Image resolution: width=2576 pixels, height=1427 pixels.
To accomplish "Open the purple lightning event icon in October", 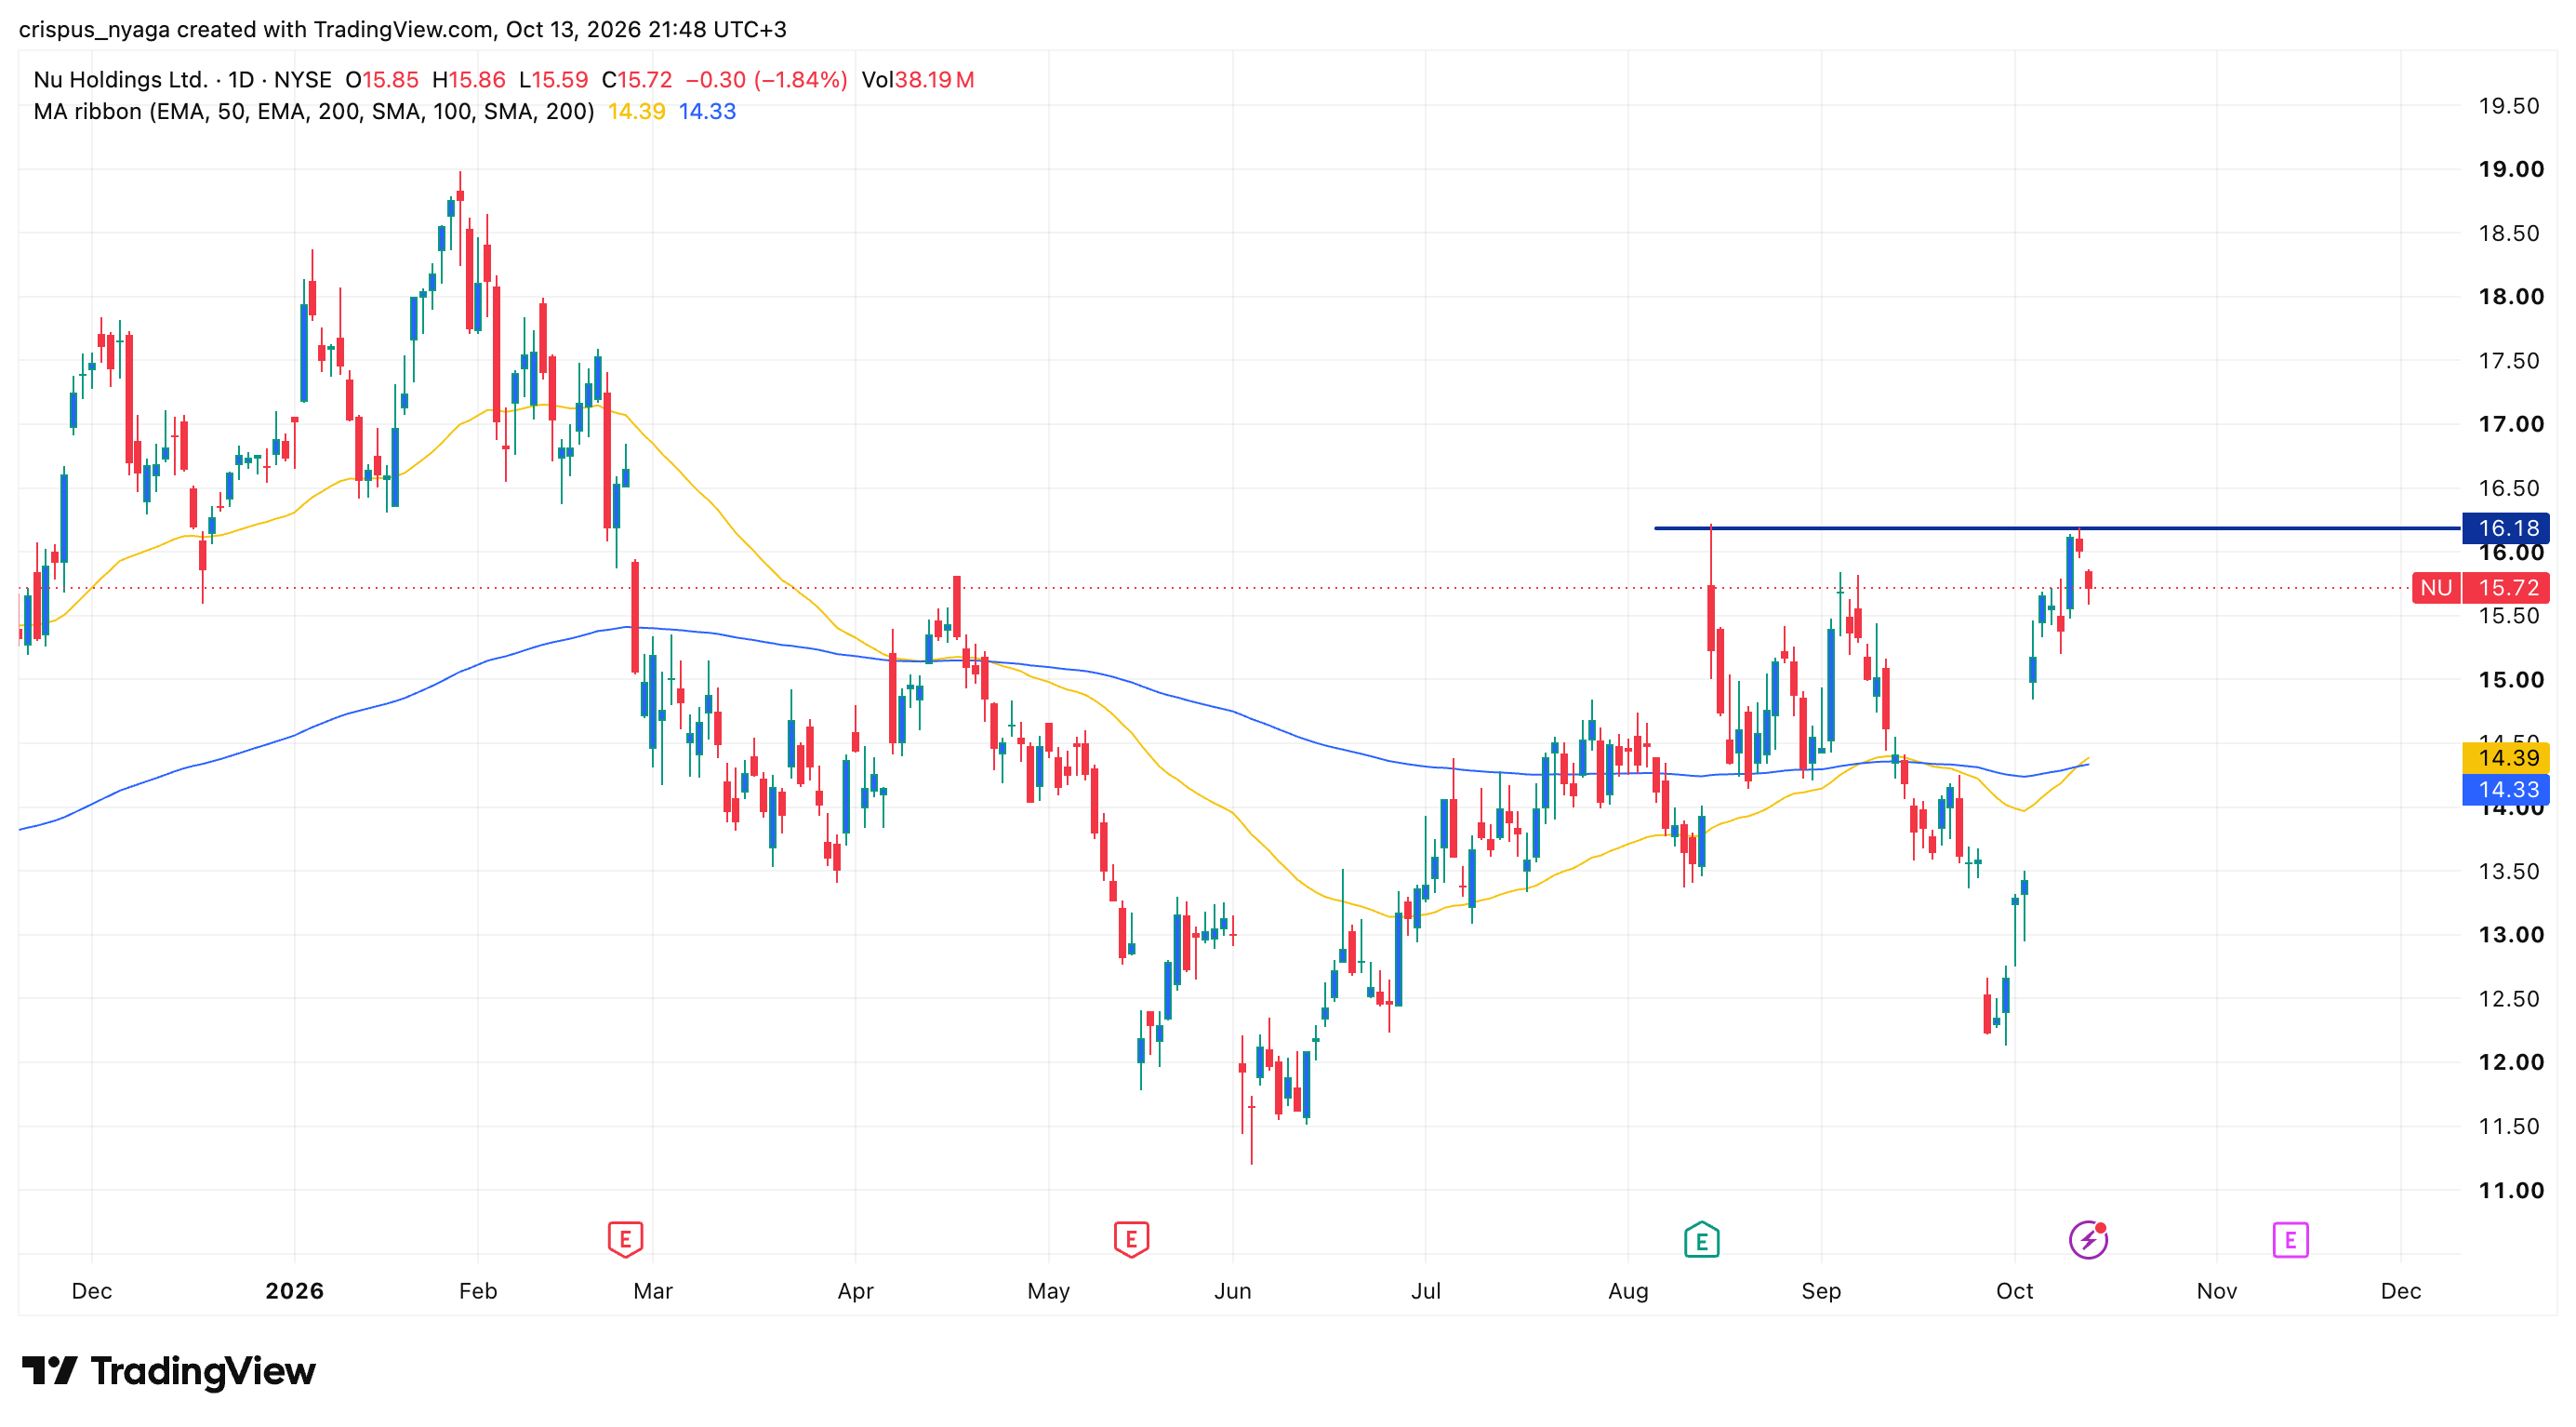I will (x=2088, y=1240).
